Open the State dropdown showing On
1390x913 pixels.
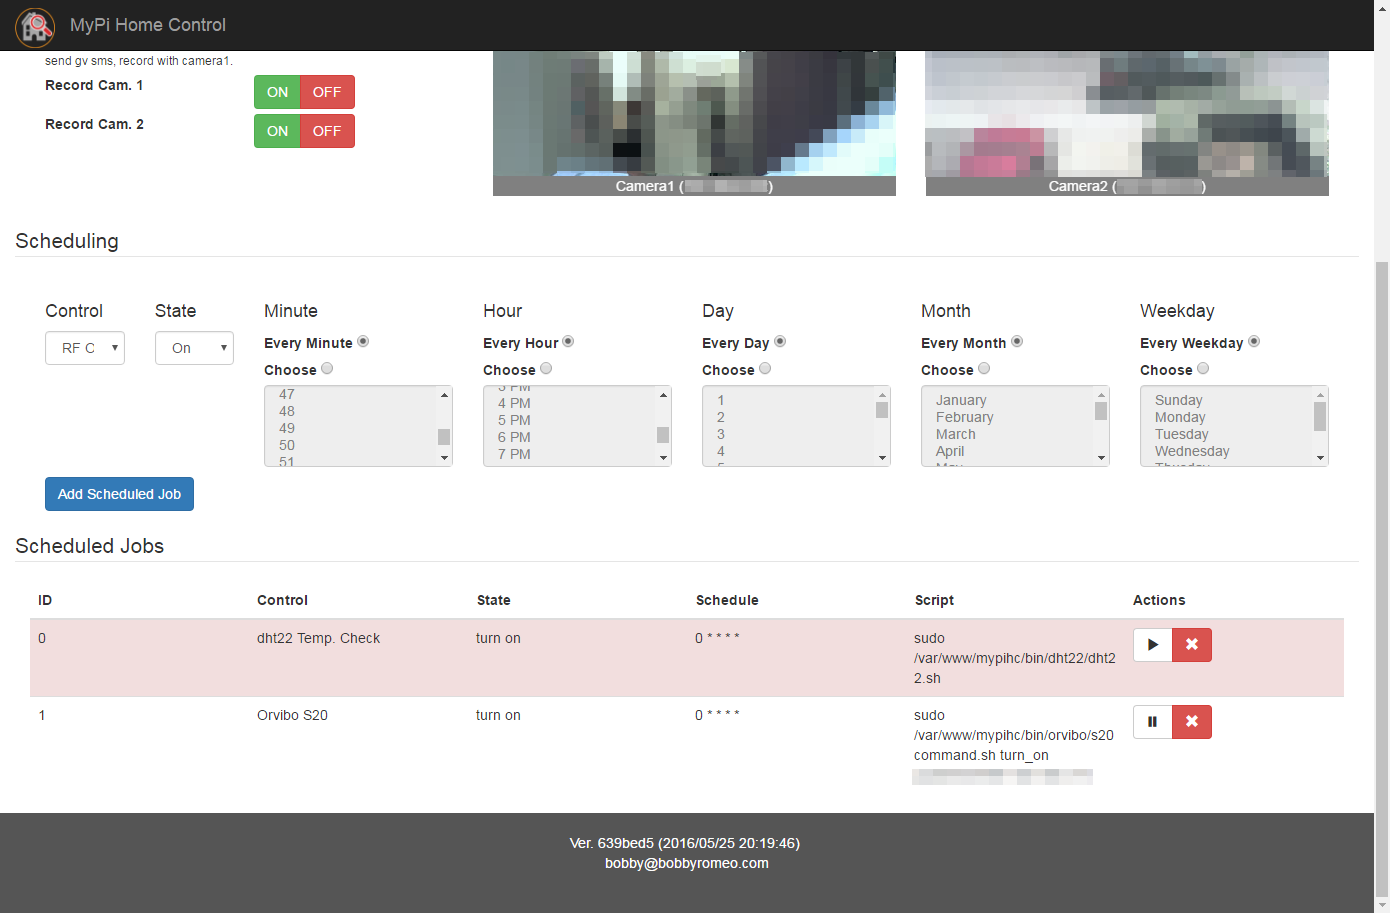[194, 348]
